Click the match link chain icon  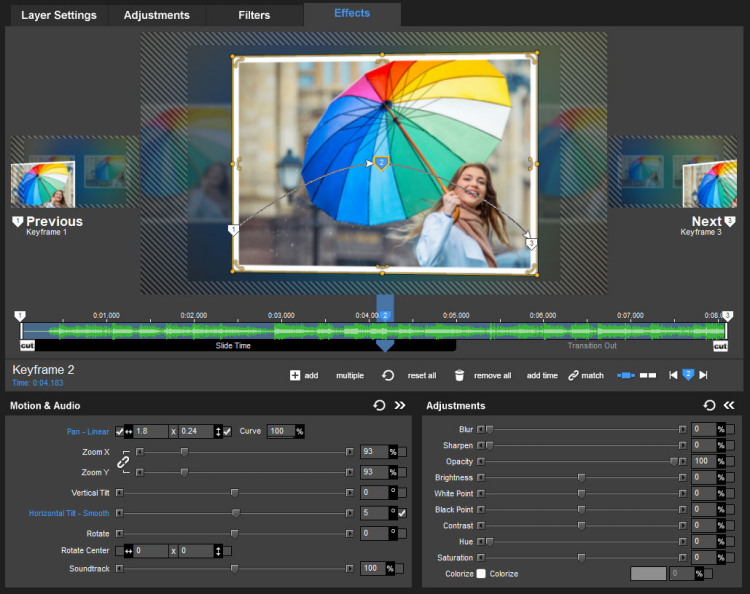[x=574, y=375]
